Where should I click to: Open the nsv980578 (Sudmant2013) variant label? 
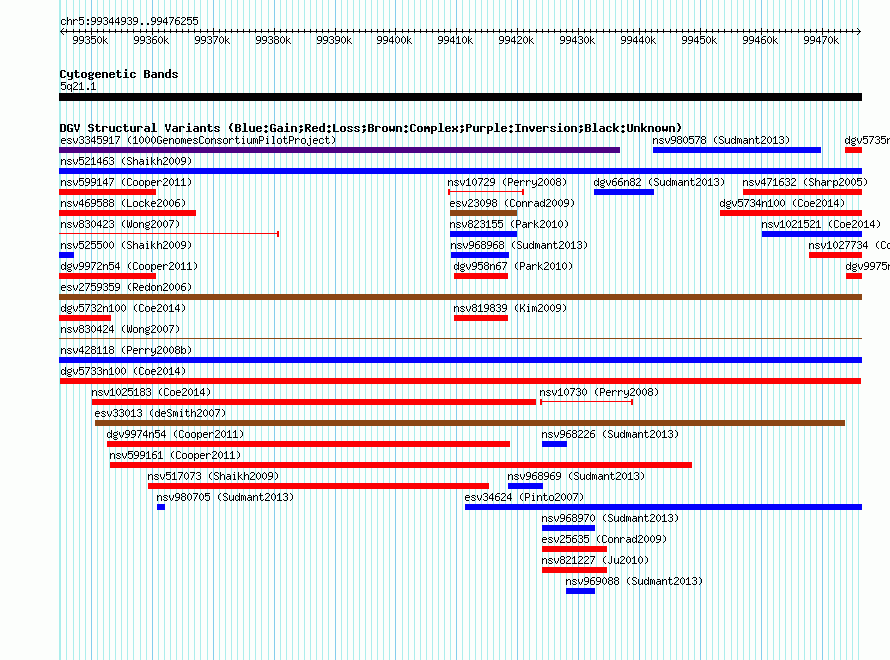721,140
